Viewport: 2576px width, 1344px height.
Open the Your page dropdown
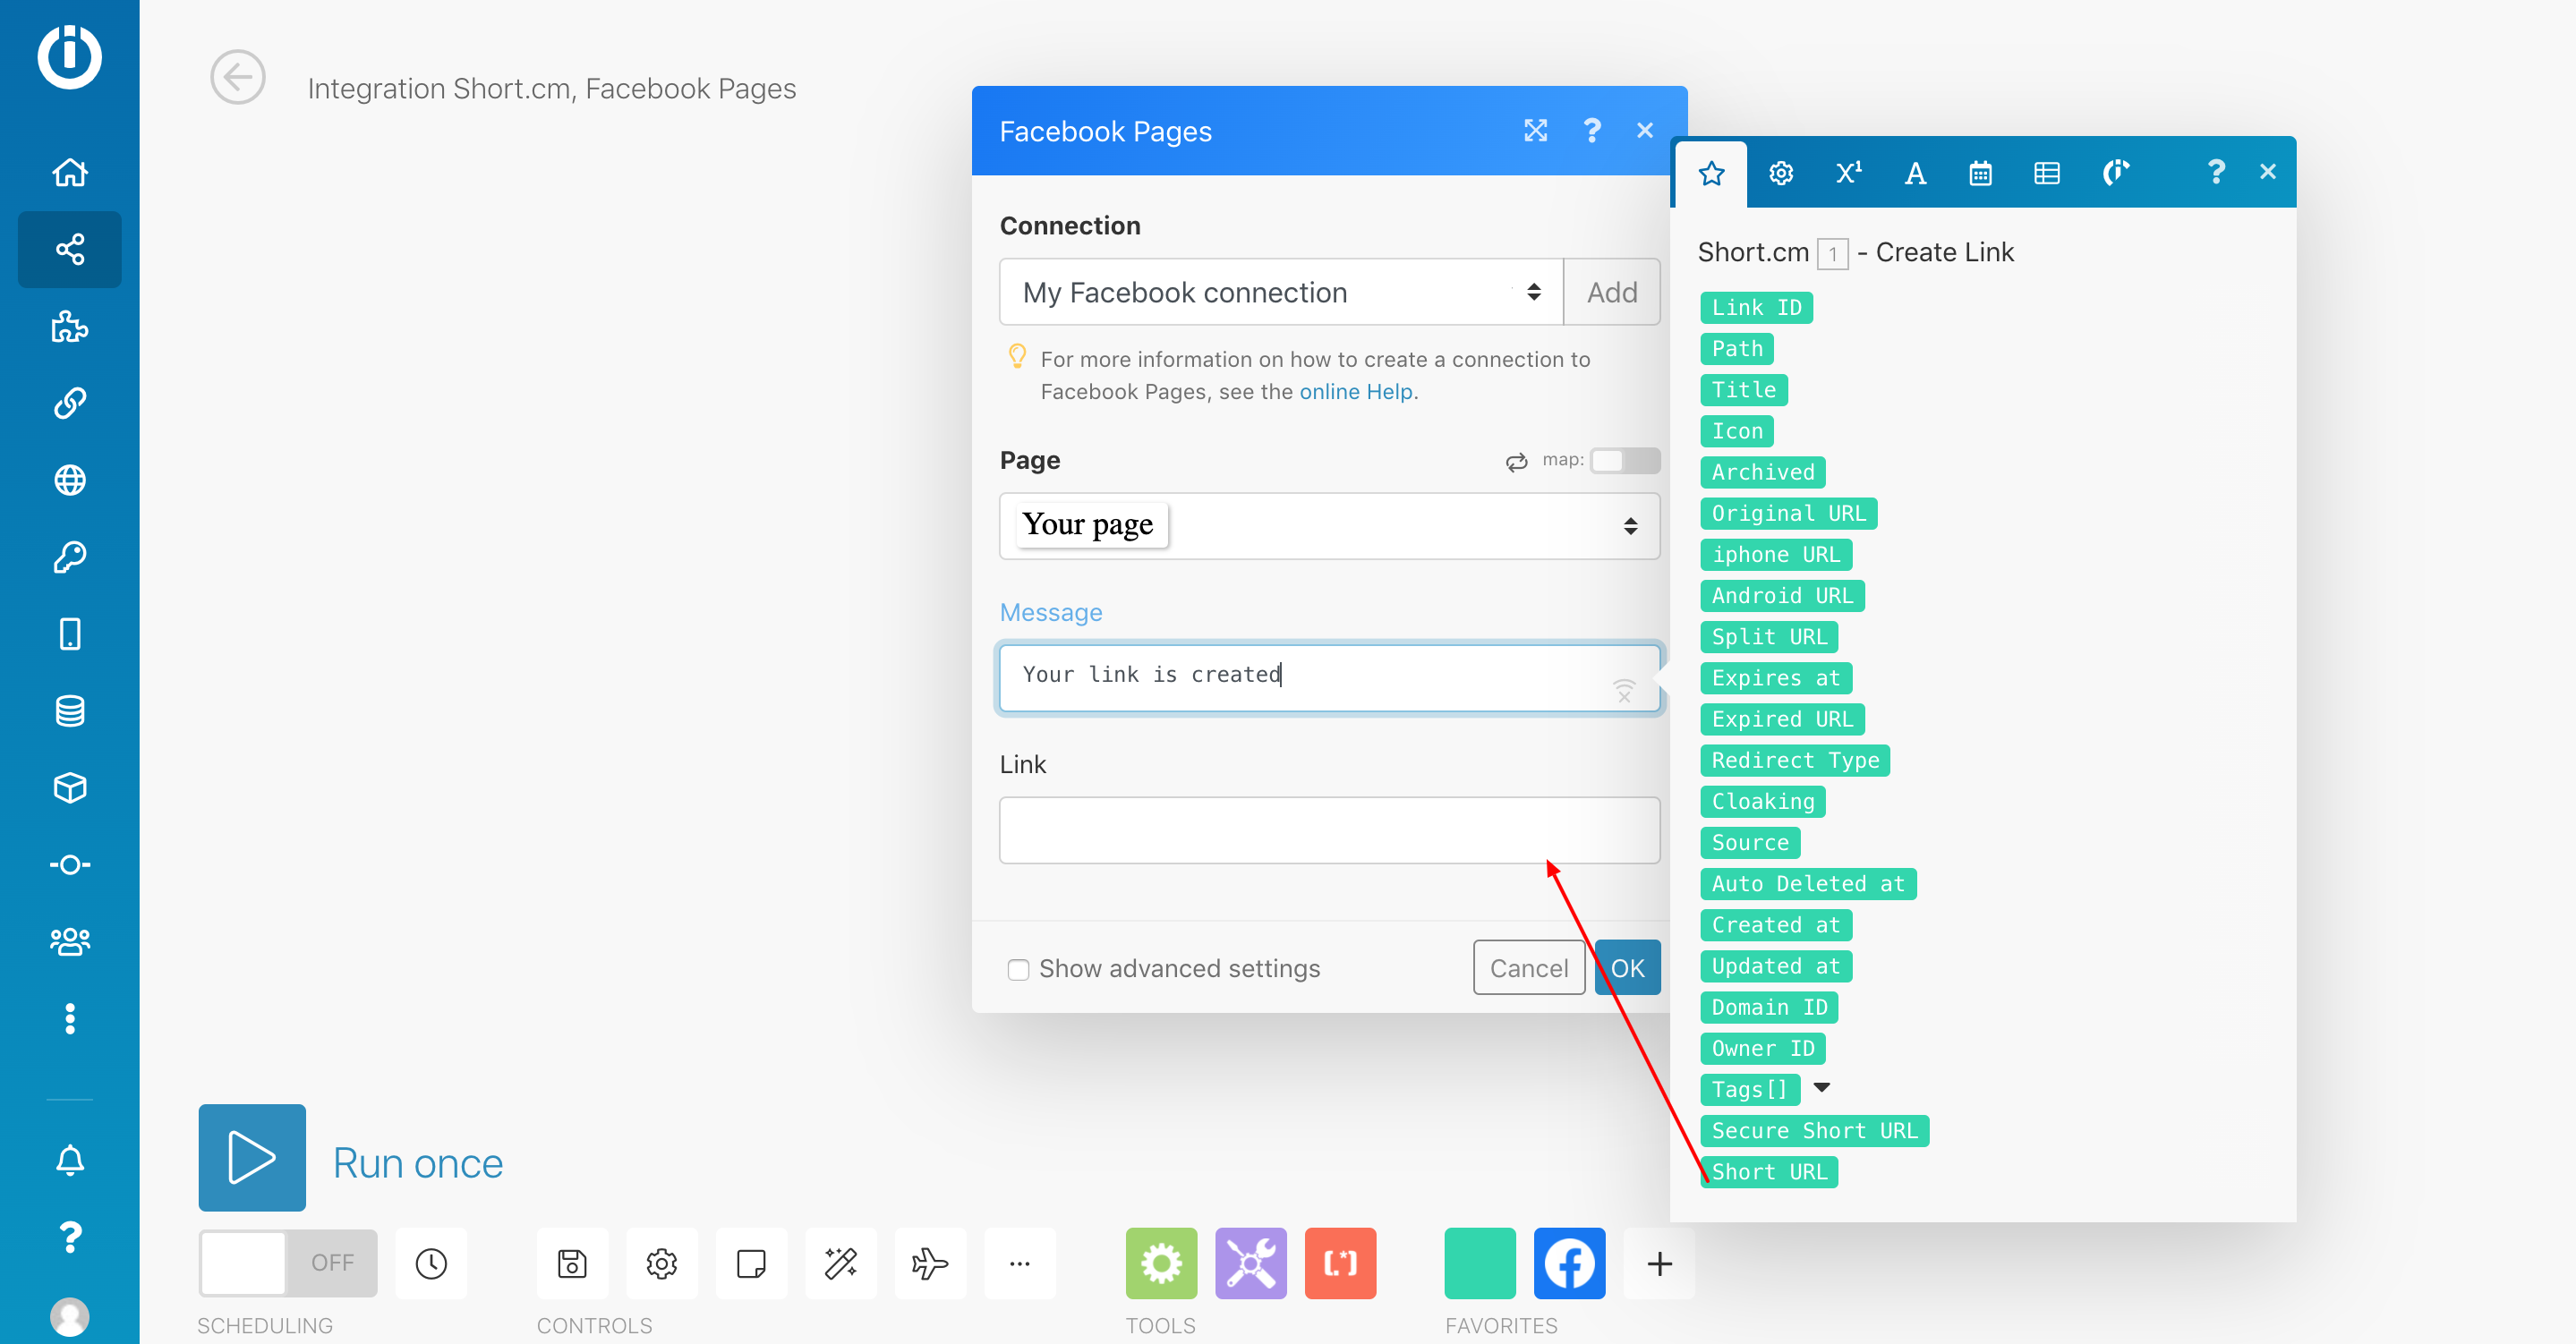pyautogui.click(x=1328, y=526)
